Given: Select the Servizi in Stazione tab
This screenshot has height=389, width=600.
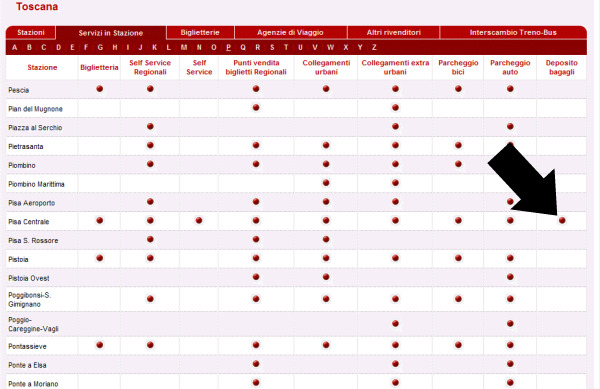Looking at the screenshot, I should (111, 33).
